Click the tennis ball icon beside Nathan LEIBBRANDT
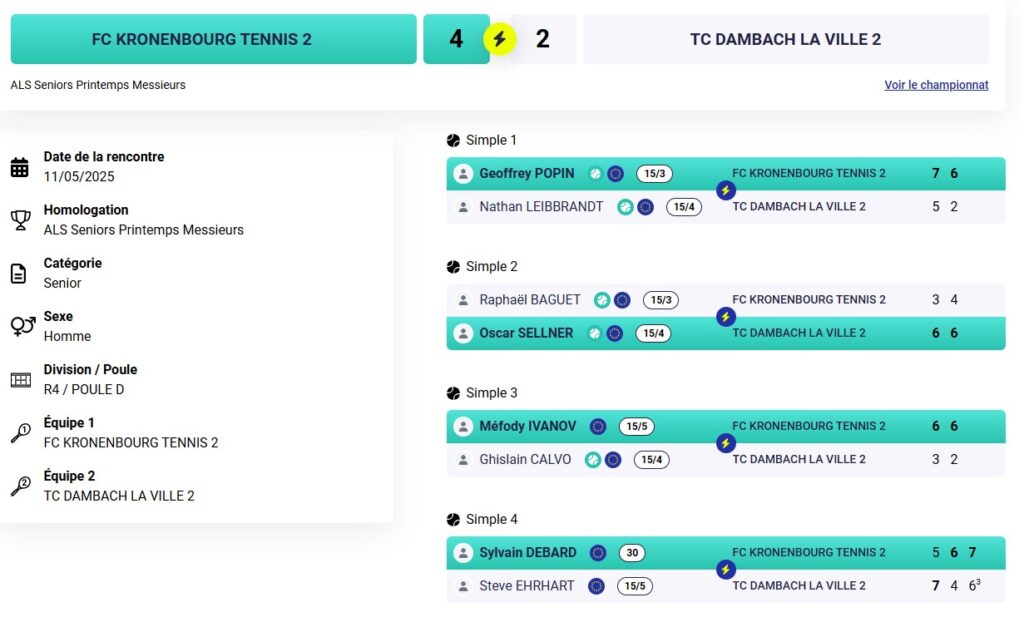The height and width of the screenshot is (622, 1024). pos(626,207)
